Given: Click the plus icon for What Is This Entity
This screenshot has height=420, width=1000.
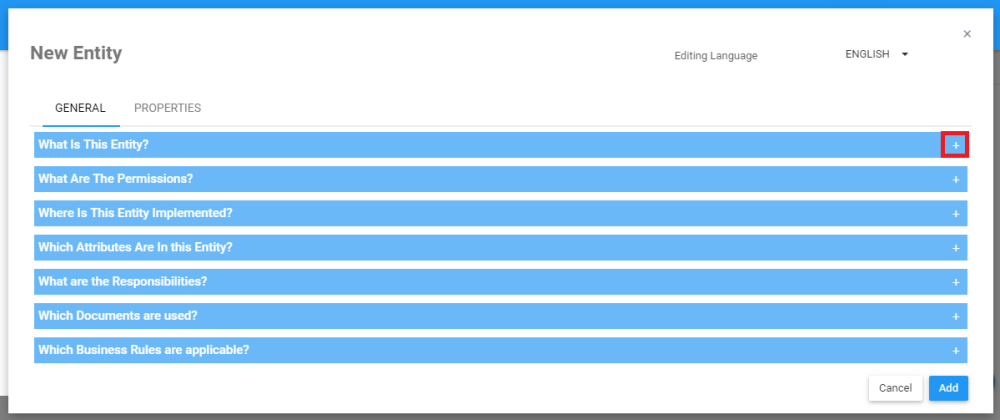Looking at the screenshot, I should [955, 146].
